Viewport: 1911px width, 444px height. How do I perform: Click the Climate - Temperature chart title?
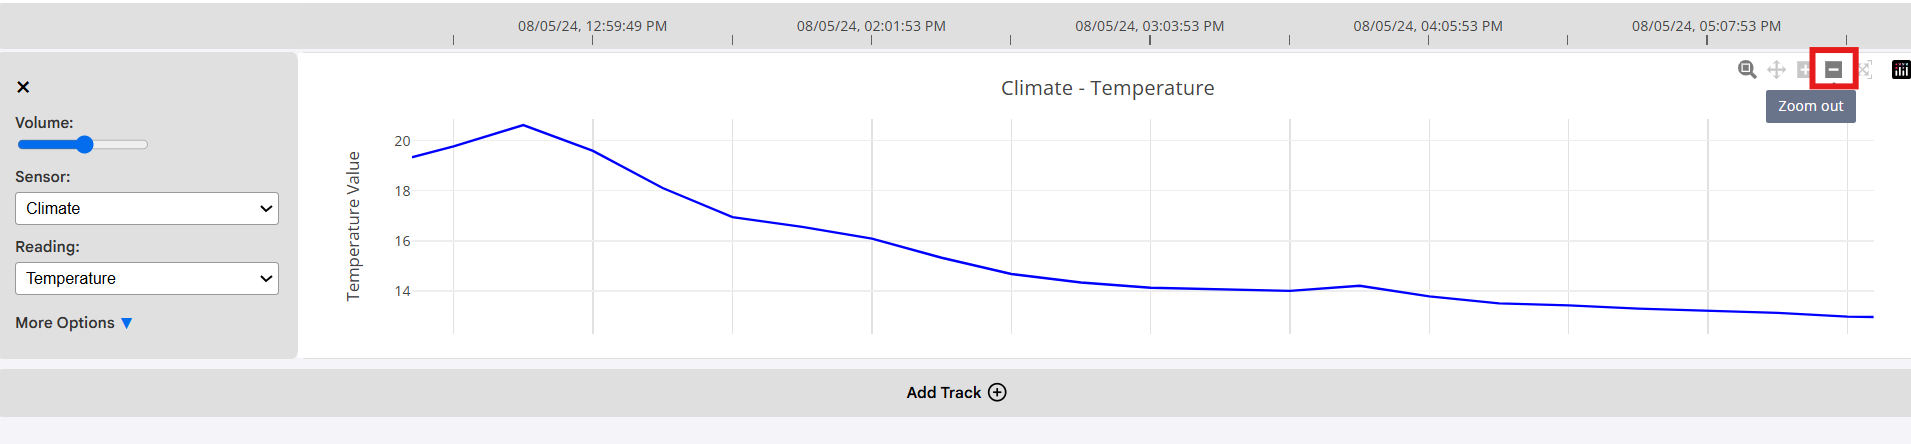(1107, 88)
